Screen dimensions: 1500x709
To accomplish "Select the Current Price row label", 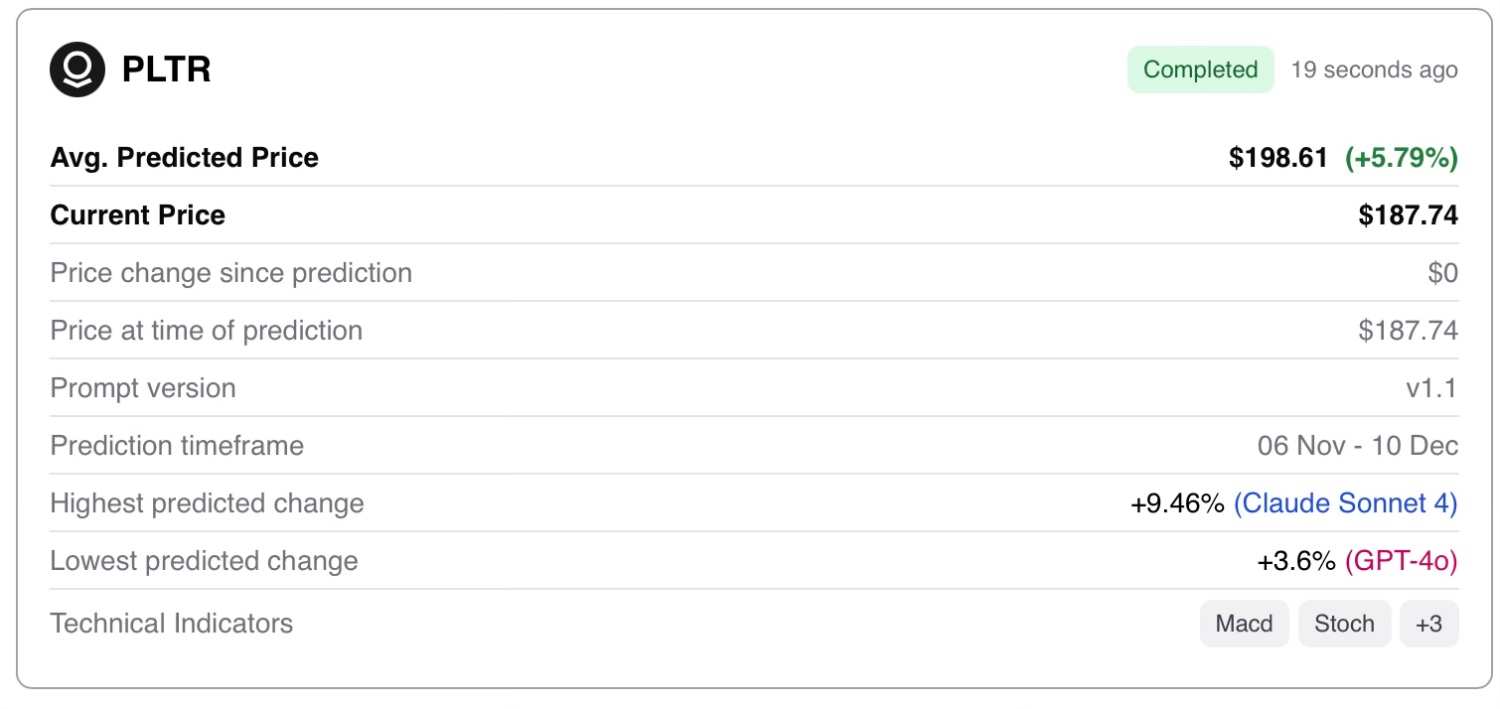I will [138, 215].
